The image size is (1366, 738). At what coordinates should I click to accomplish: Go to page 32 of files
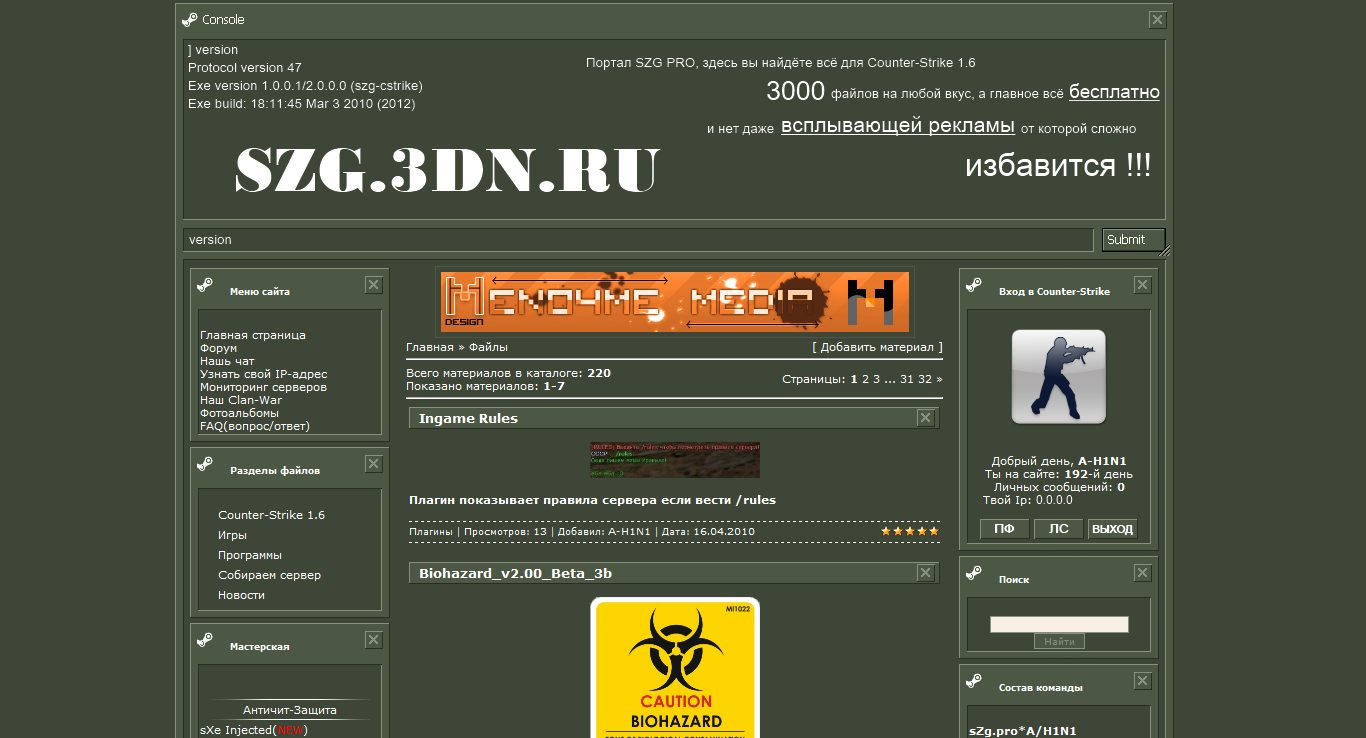(x=925, y=379)
